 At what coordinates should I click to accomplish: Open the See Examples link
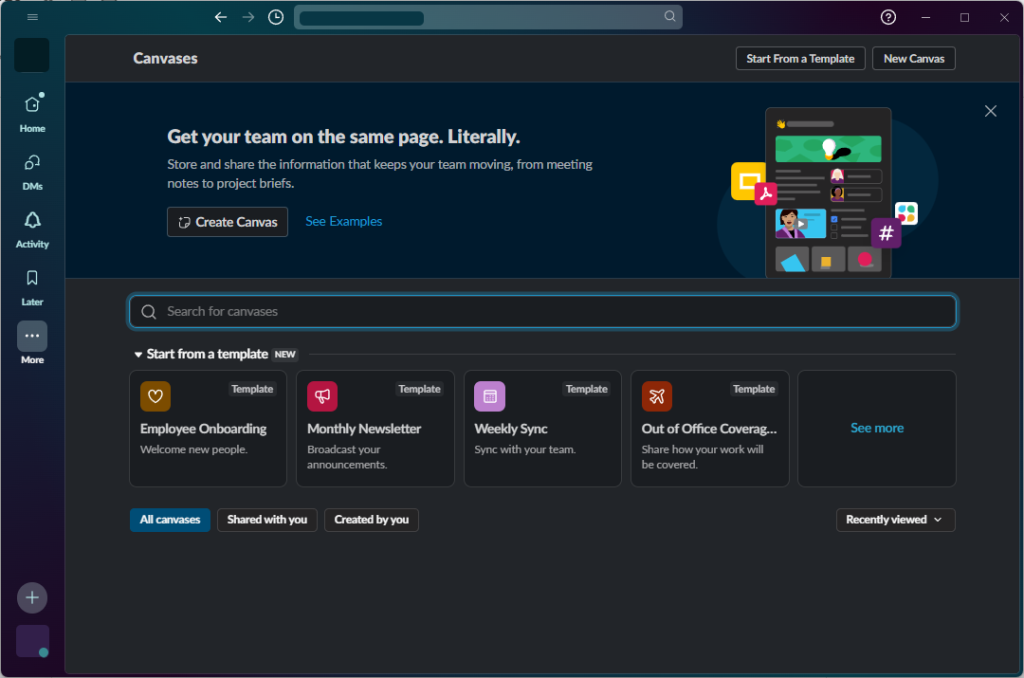(344, 221)
